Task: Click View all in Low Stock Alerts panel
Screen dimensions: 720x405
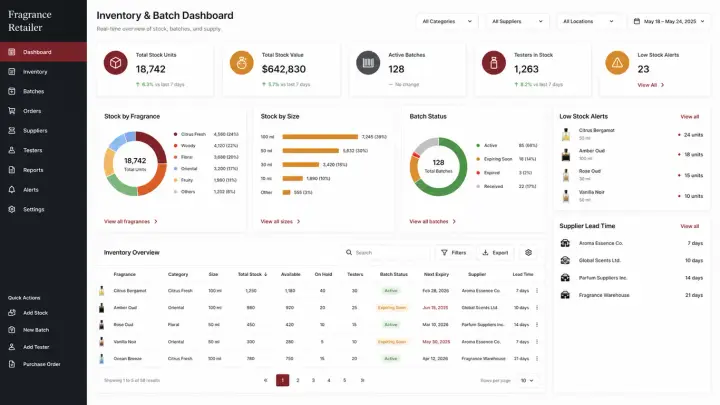Action: 690,117
